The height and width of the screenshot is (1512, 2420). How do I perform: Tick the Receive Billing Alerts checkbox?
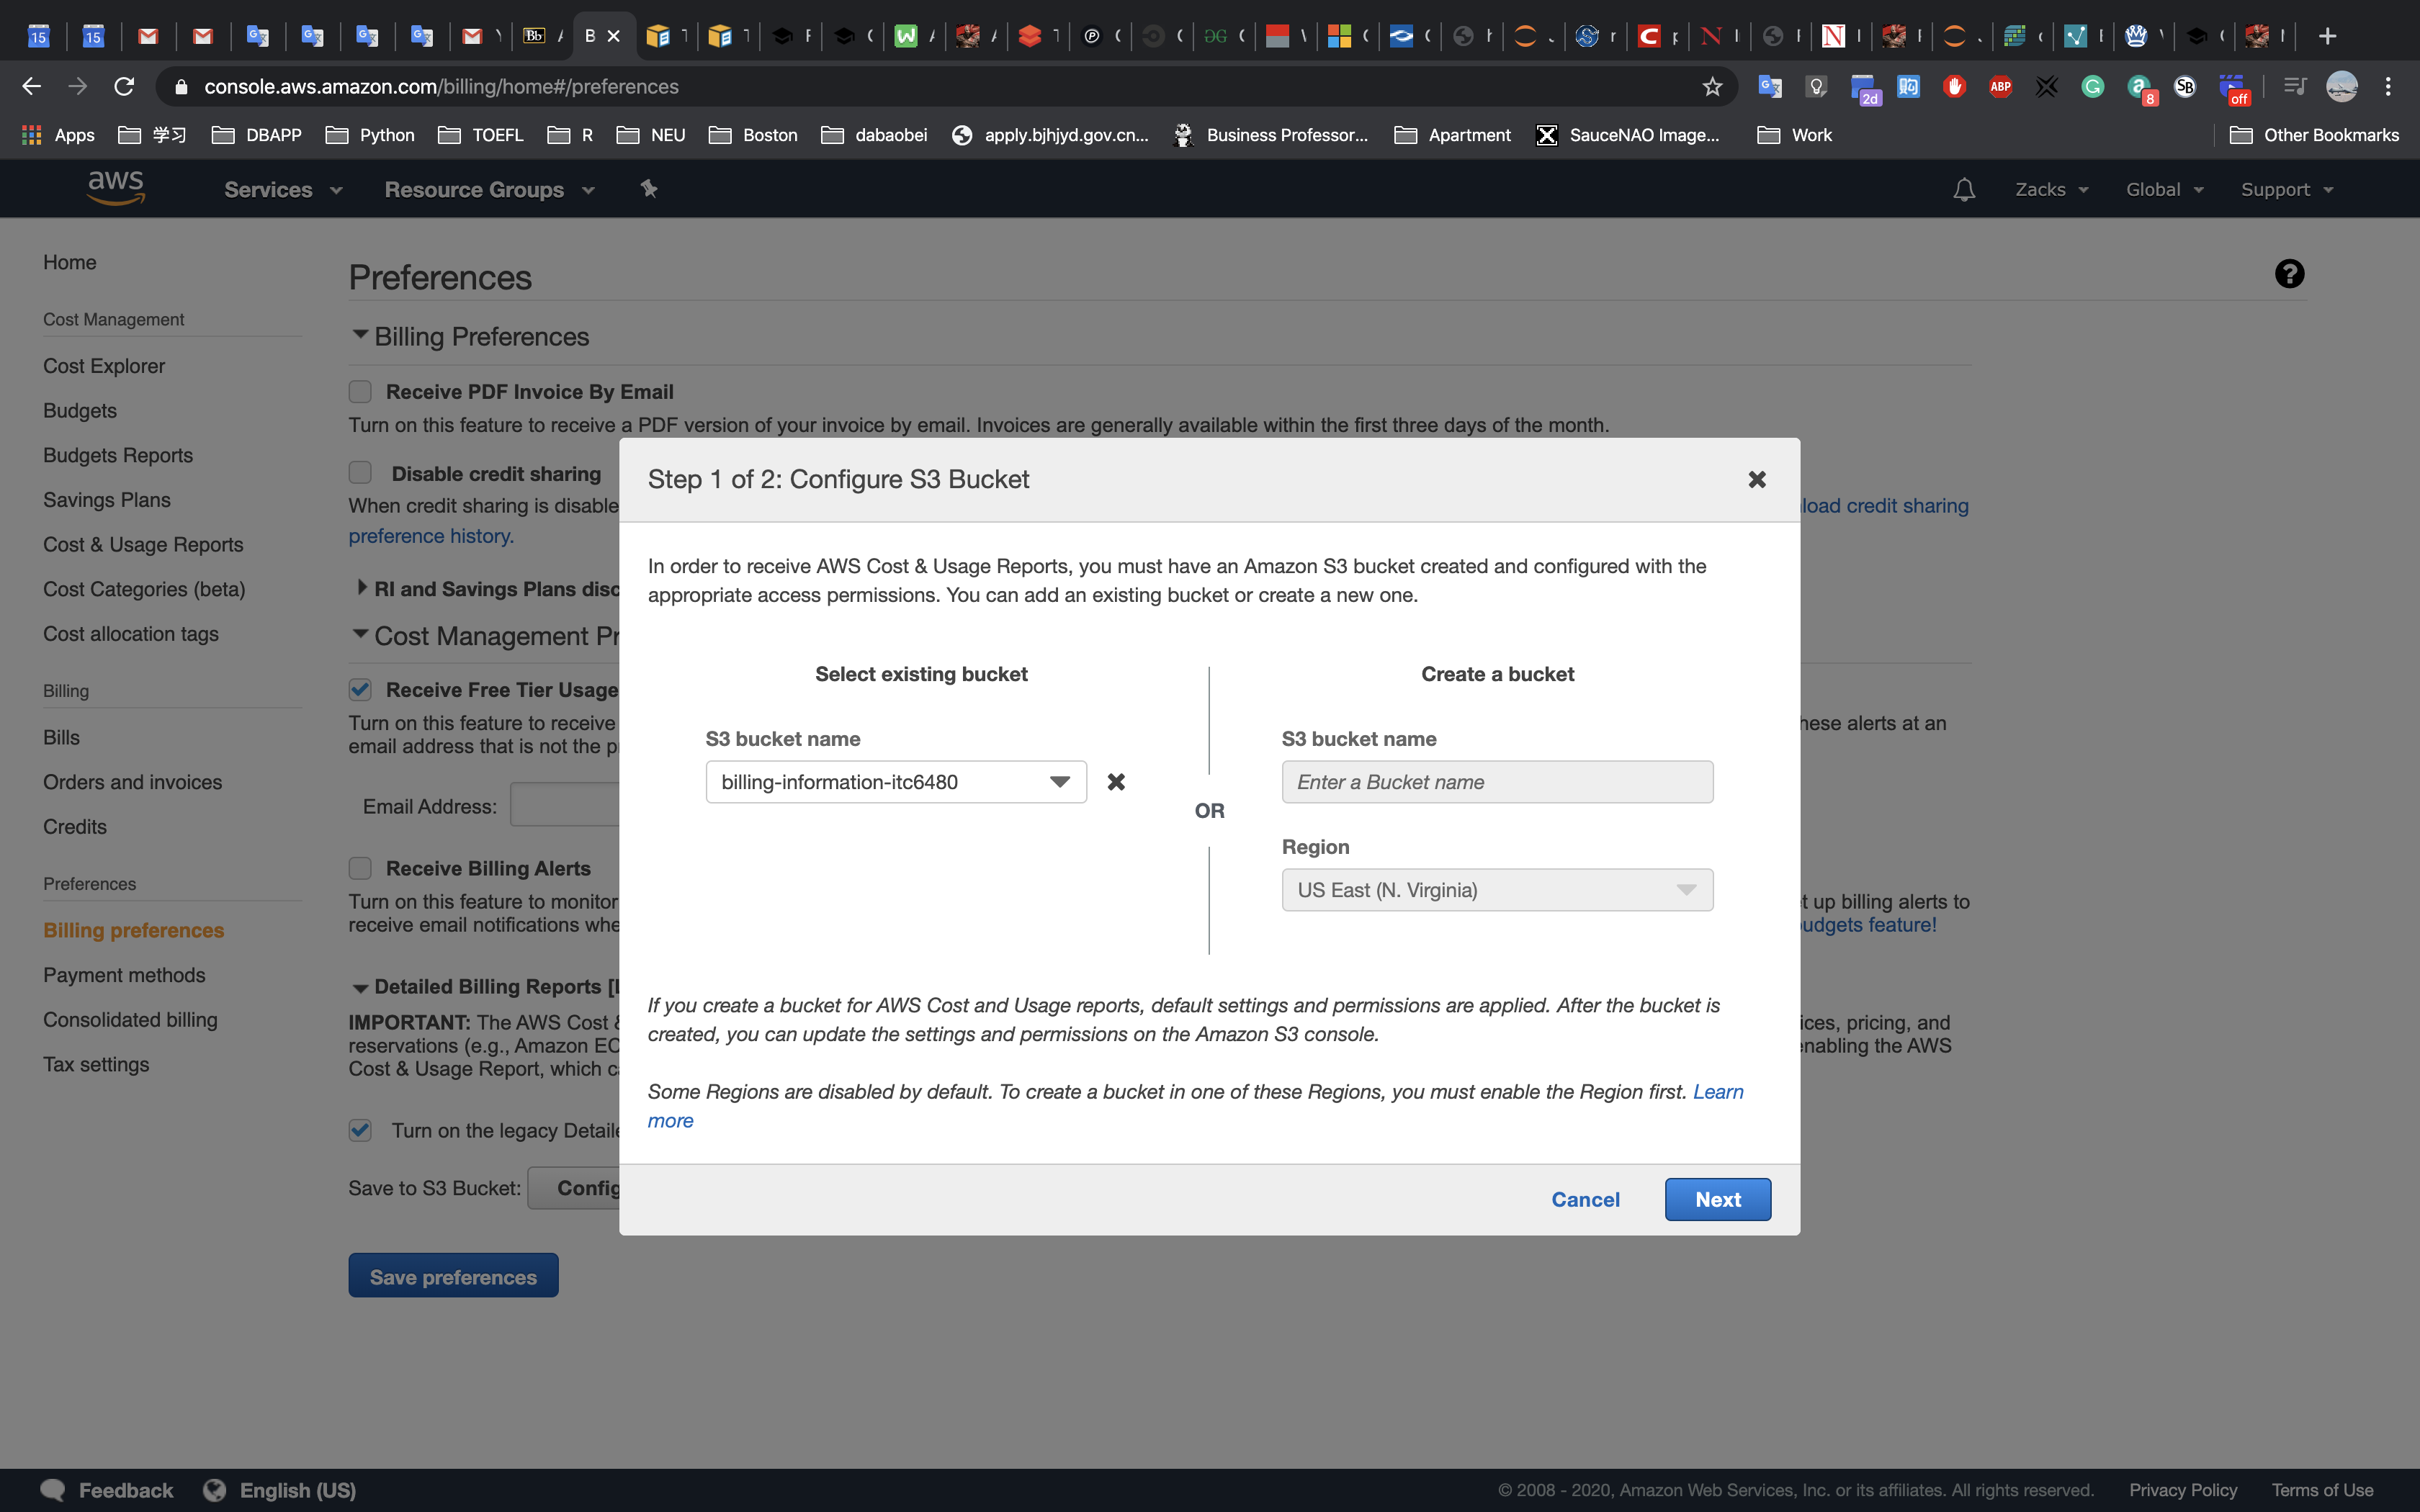[x=360, y=868]
